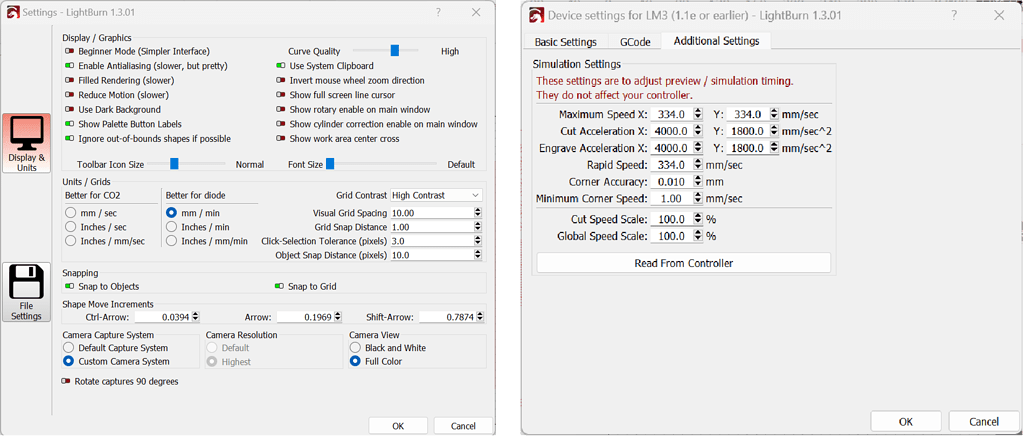The image size is (1024, 438).
Task: Select Inches / sec units
Action: 70,227
